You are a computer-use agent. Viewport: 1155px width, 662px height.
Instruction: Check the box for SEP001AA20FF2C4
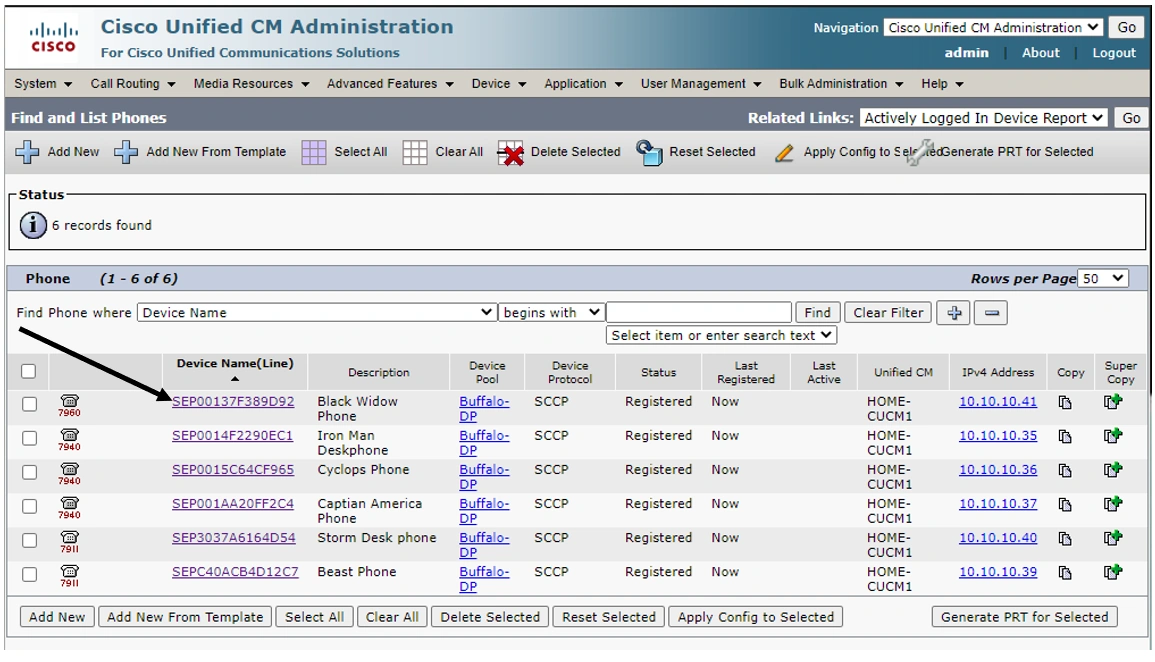pos(29,507)
